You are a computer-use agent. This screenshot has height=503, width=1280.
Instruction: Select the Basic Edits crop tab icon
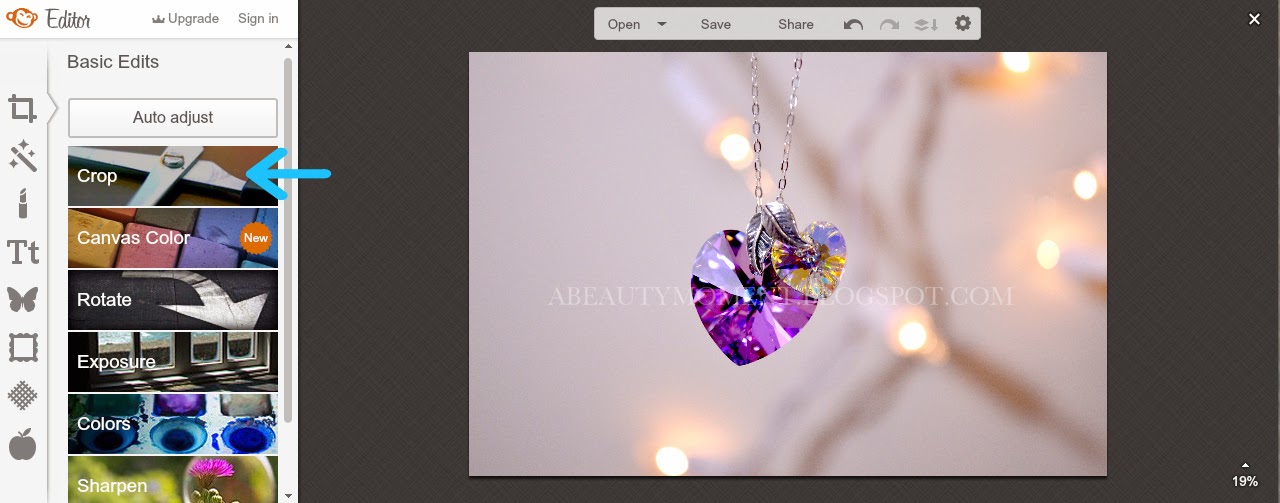click(x=23, y=108)
